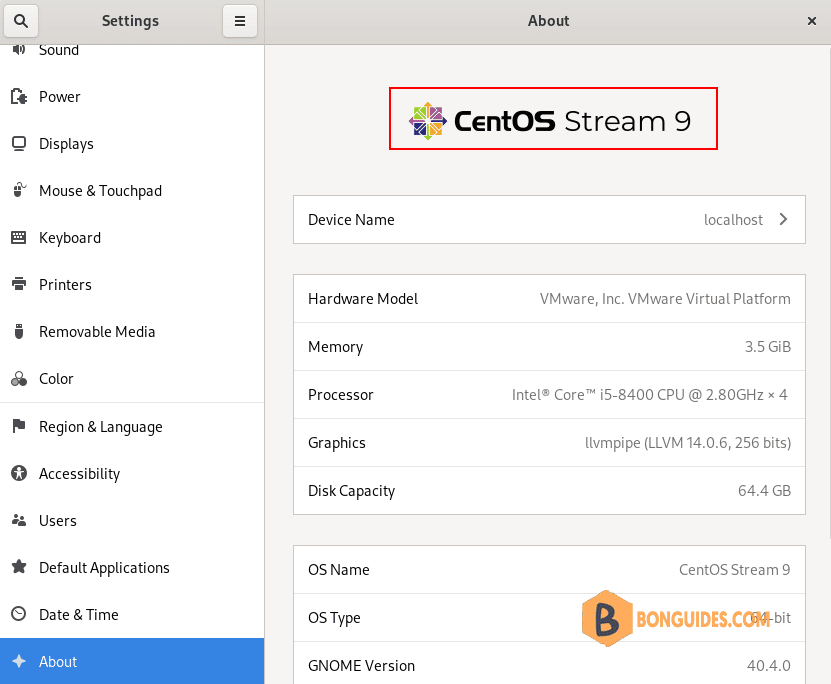This screenshot has height=684, width=831.
Task: Click the GNOME Version label
Action: (361, 665)
